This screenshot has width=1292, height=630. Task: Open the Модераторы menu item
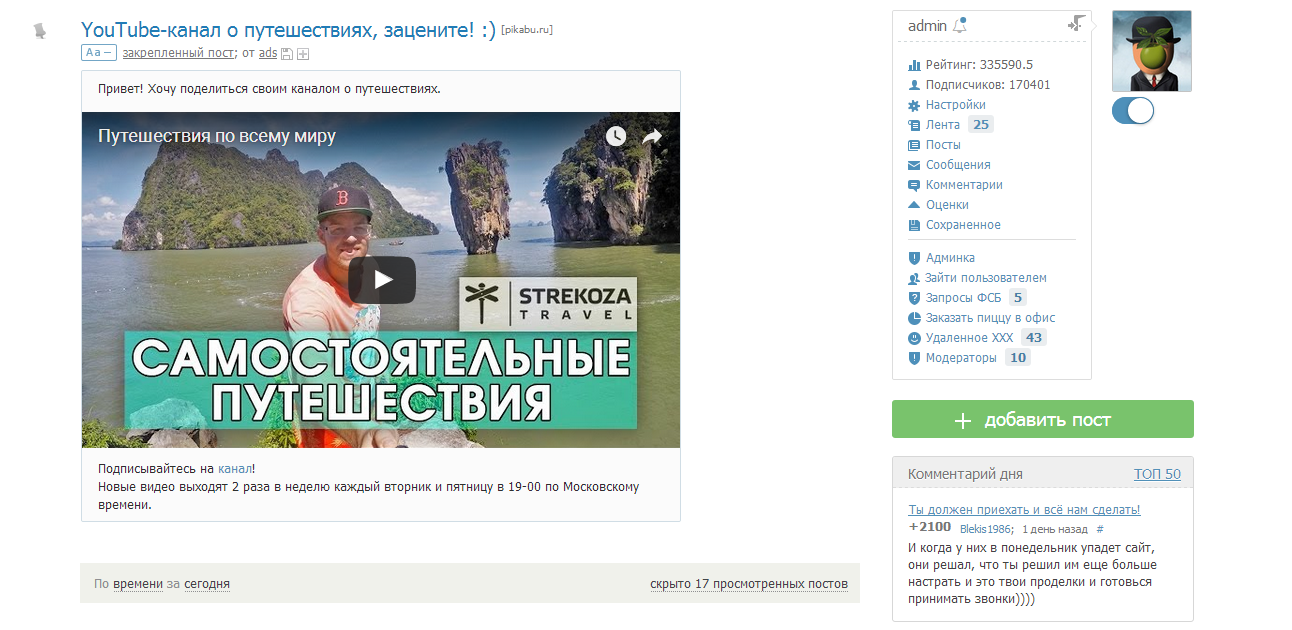(968, 358)
